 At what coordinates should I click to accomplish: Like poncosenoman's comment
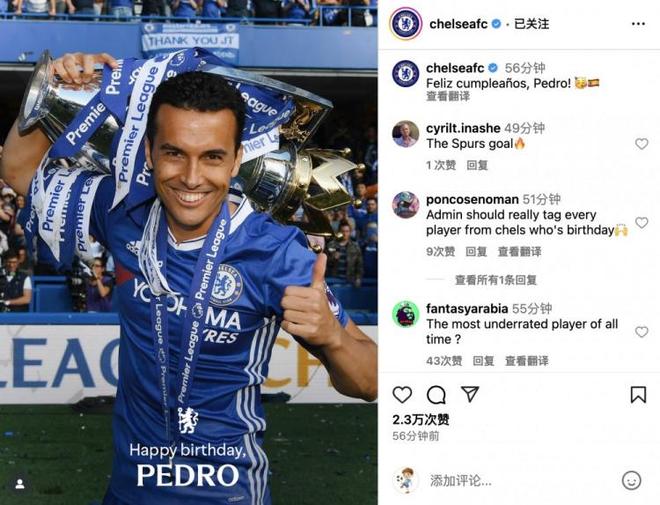click(641, 223)
